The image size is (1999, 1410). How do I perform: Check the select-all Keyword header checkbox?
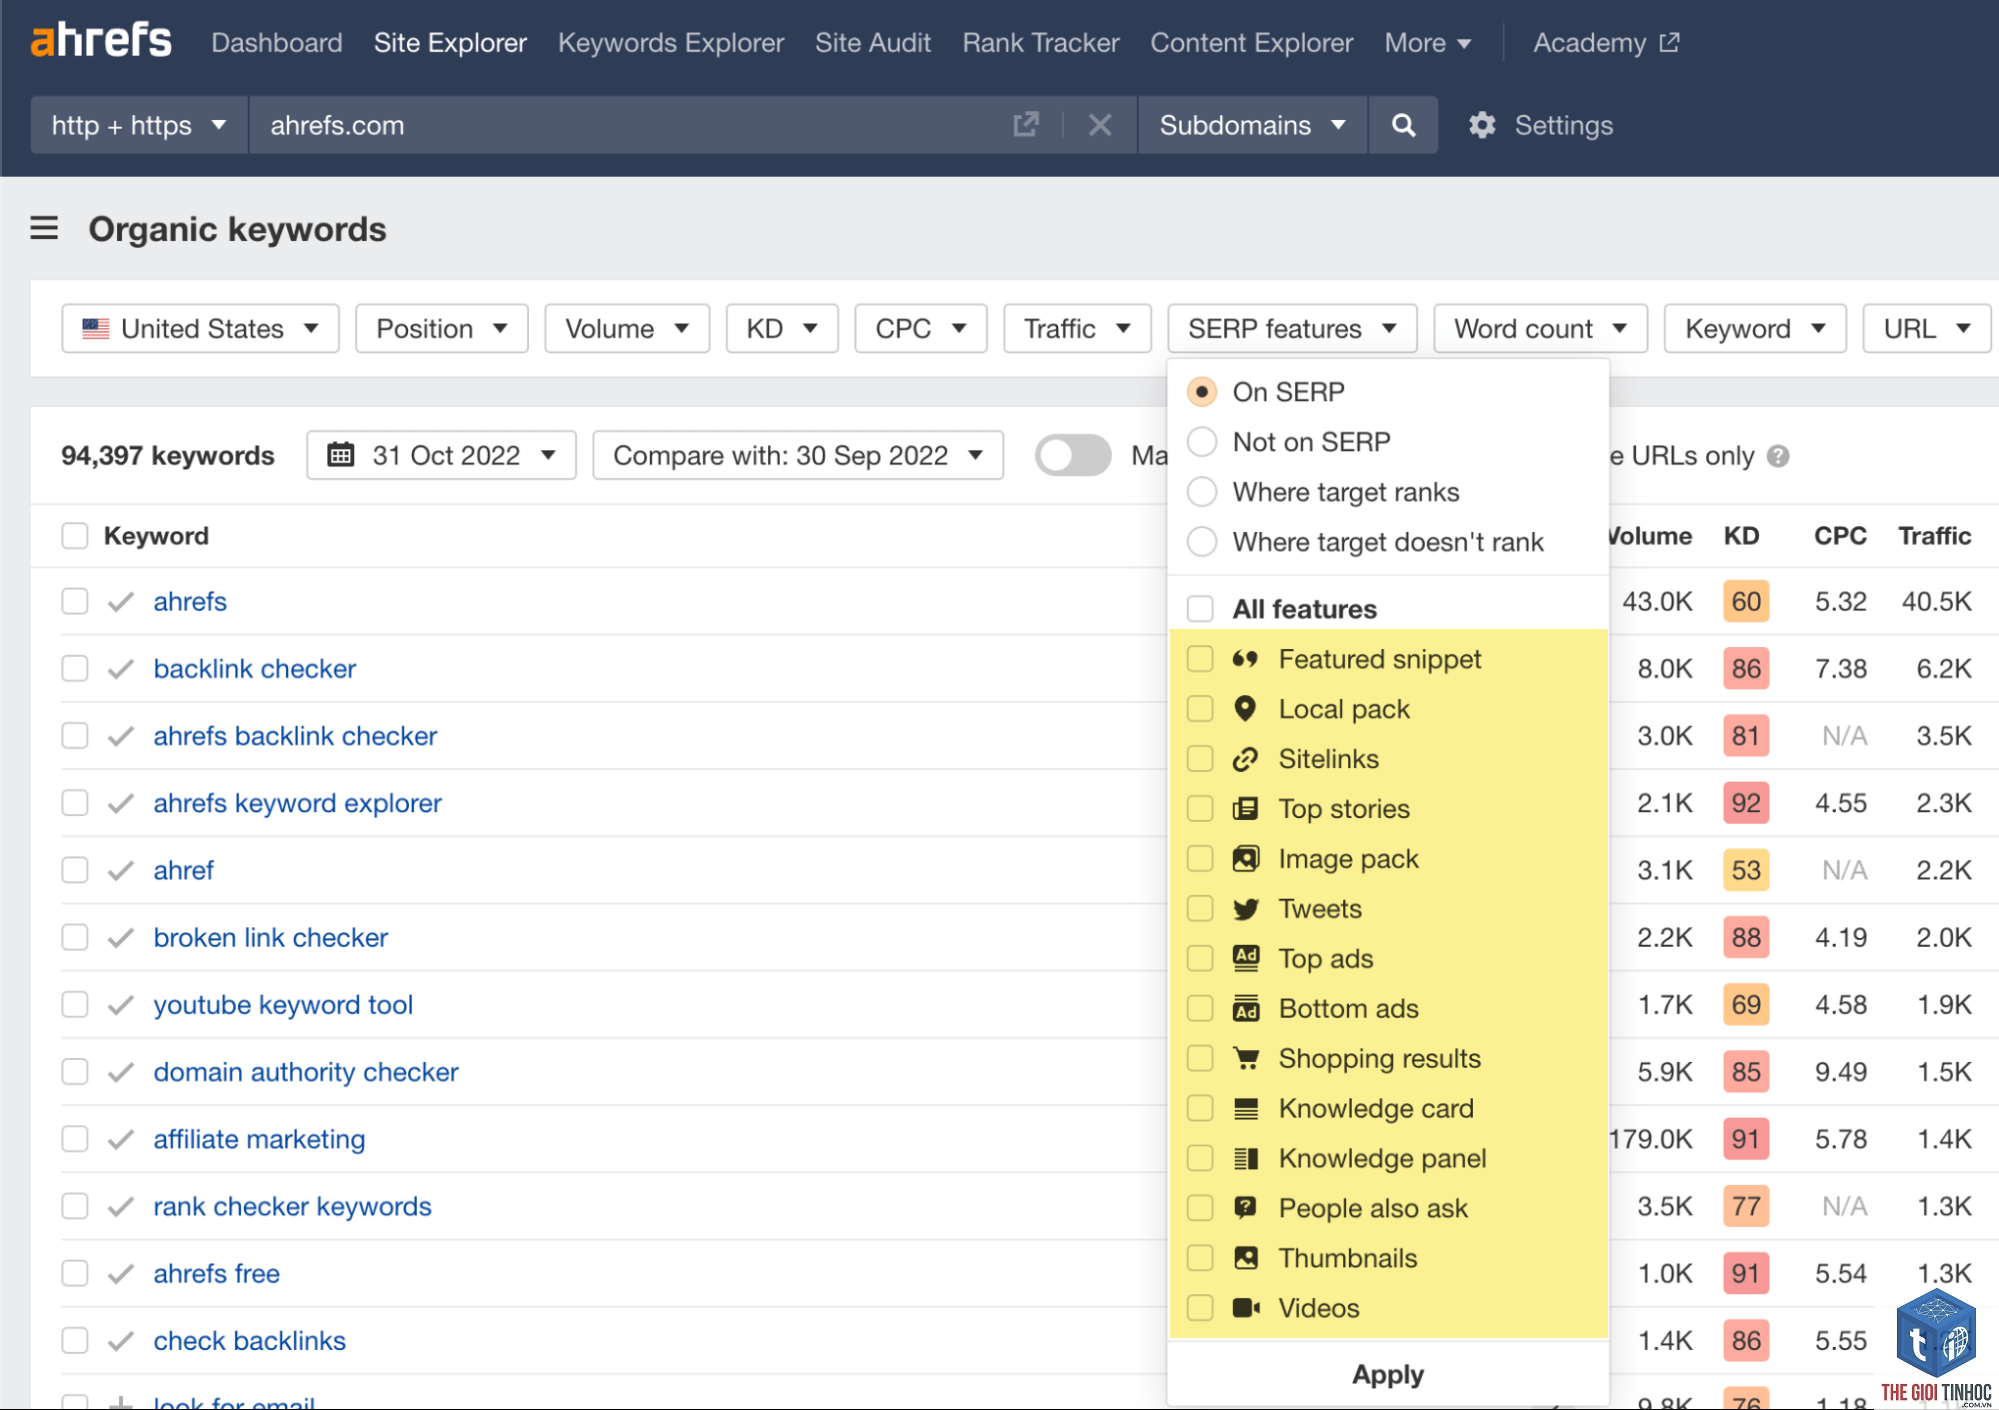75,536
